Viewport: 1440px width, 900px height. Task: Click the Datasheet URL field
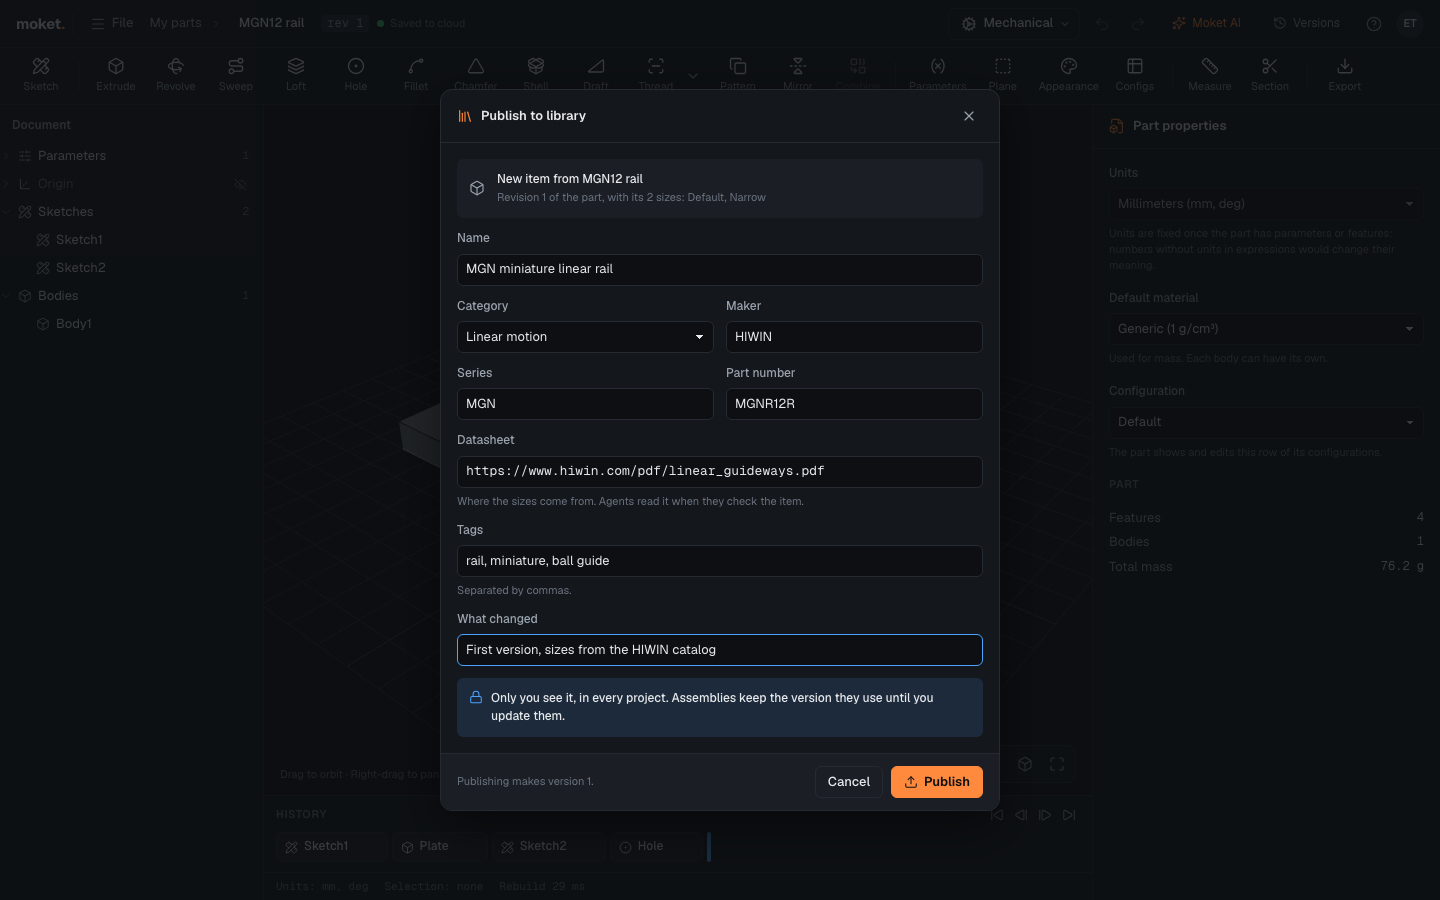(x=720, y=472)
